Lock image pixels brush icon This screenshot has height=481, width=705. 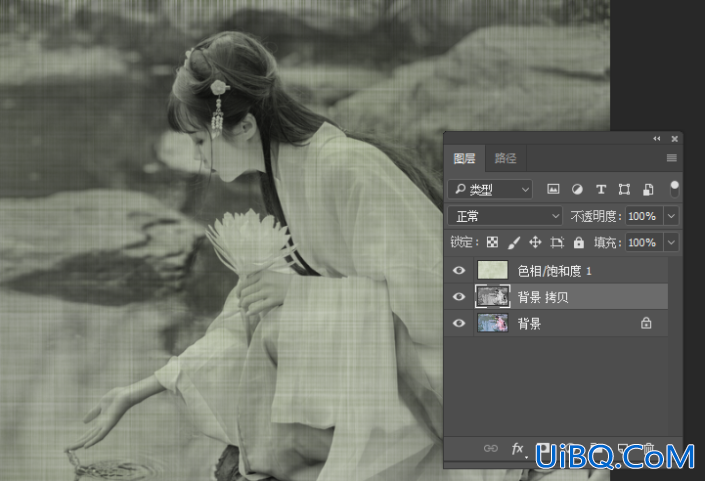tap(514, 243)
